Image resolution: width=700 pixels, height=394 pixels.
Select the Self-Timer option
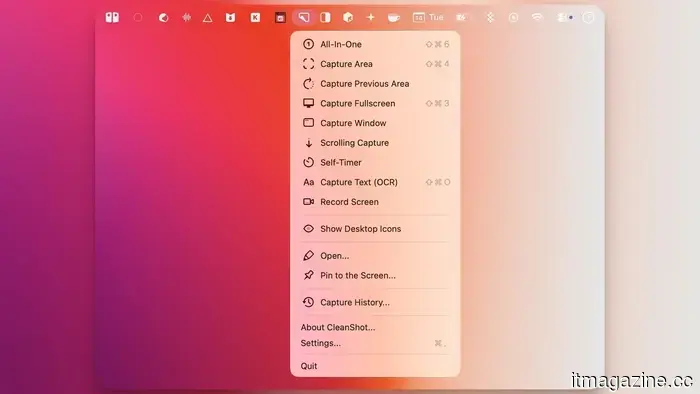coord(375,162)
